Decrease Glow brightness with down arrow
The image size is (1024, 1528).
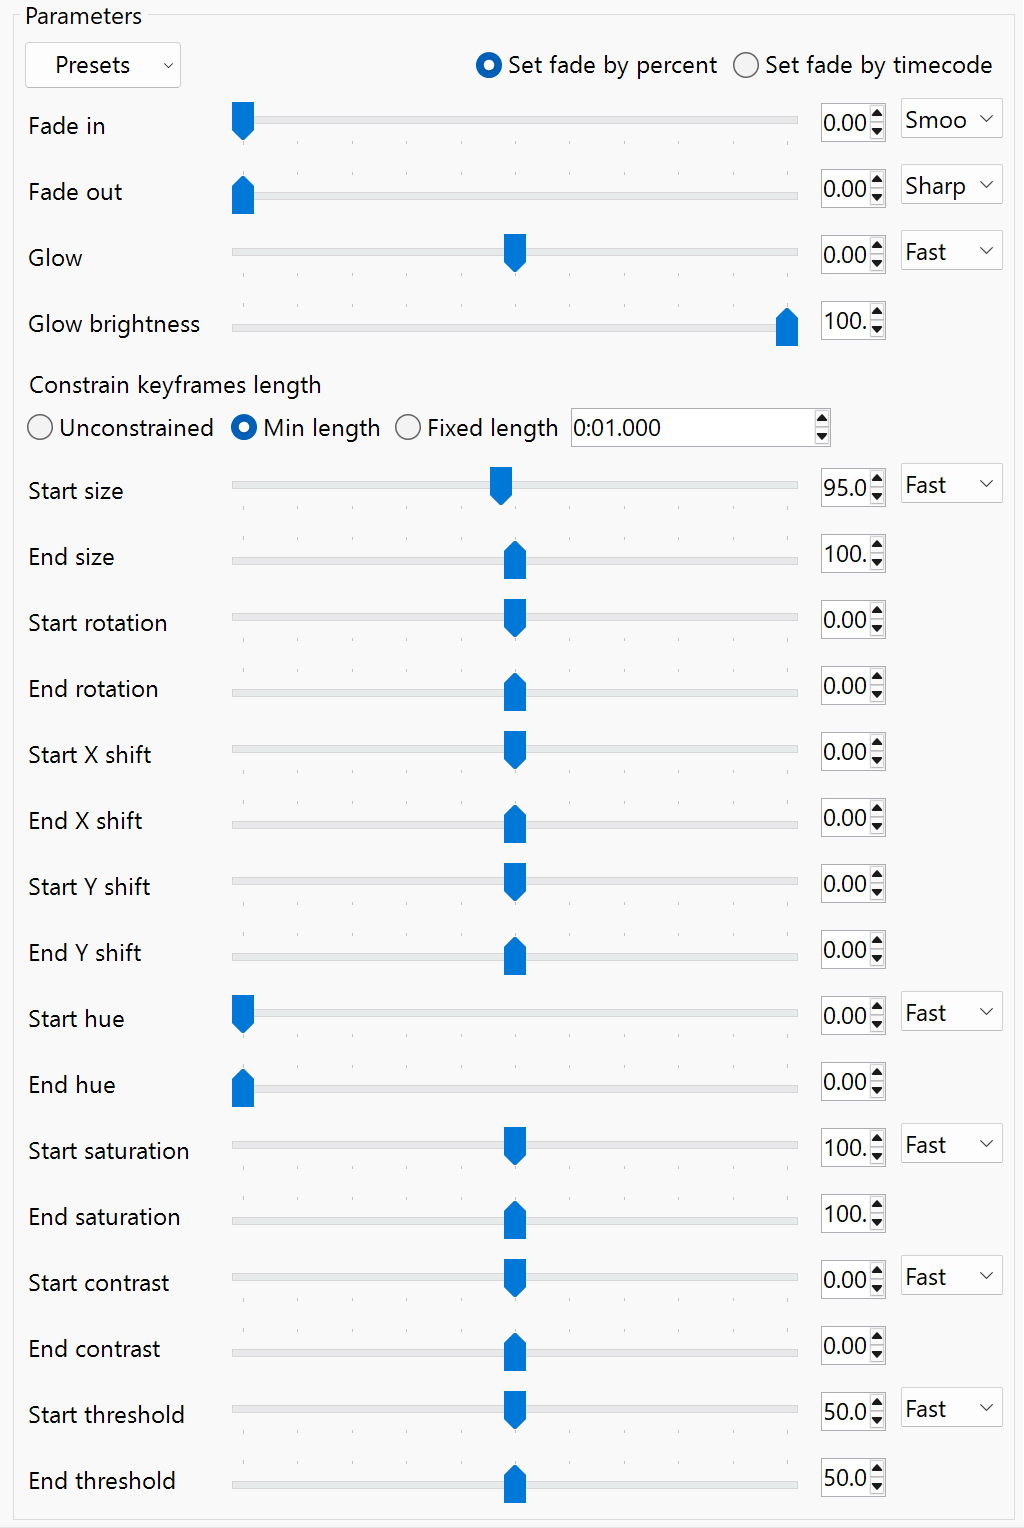click(877, 330)
